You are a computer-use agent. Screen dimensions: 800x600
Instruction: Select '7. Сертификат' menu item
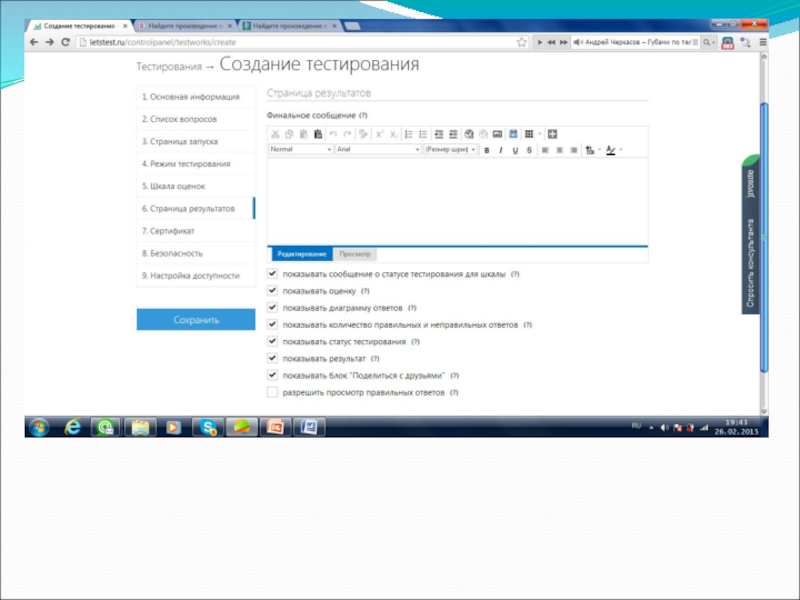(196, 231)
